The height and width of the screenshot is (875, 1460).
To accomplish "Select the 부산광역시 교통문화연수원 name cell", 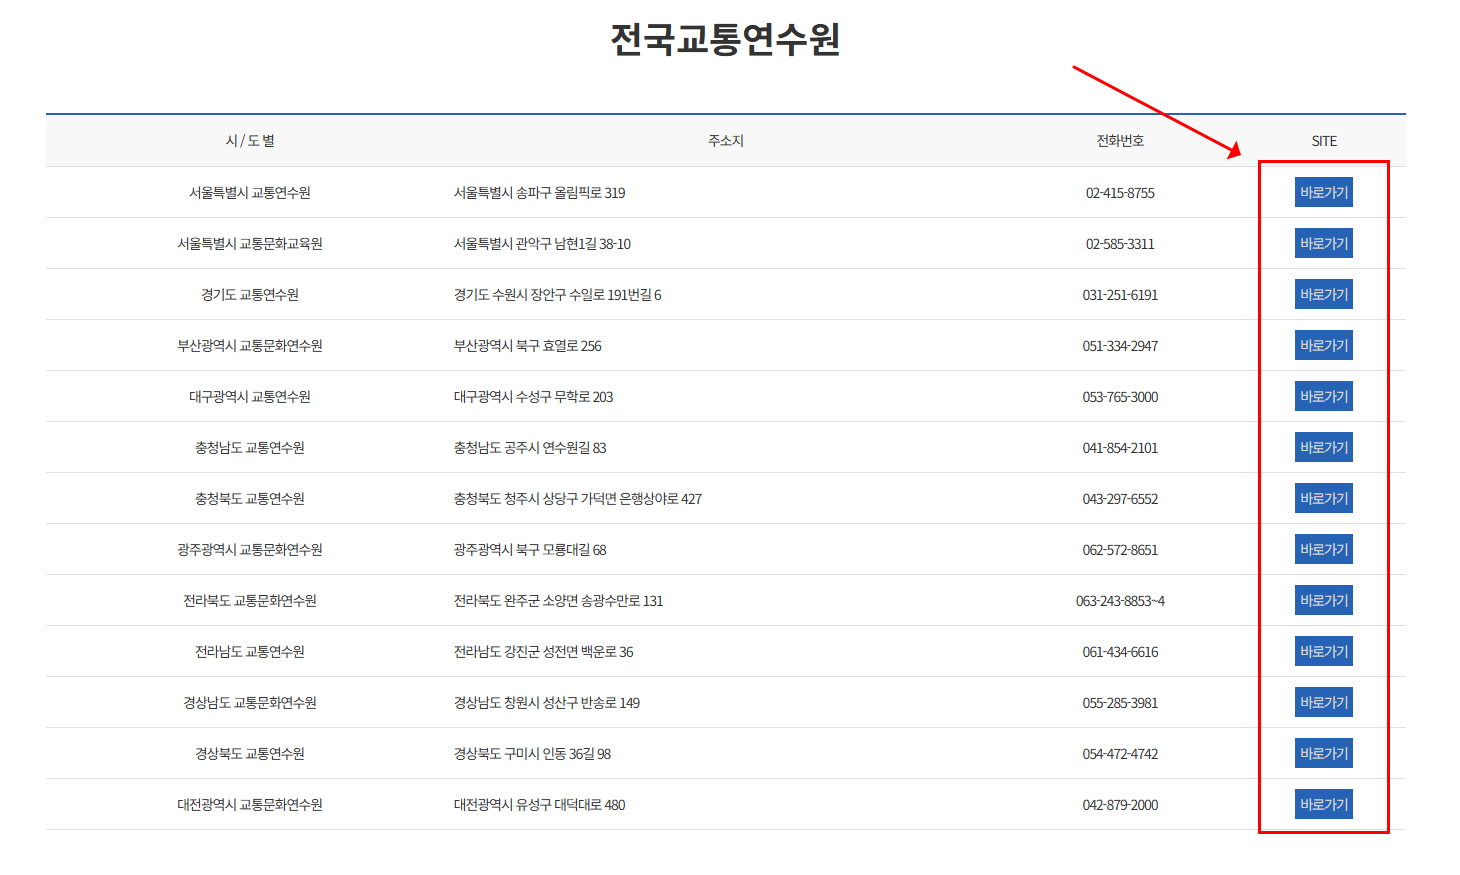I will [x=250, y=345].
